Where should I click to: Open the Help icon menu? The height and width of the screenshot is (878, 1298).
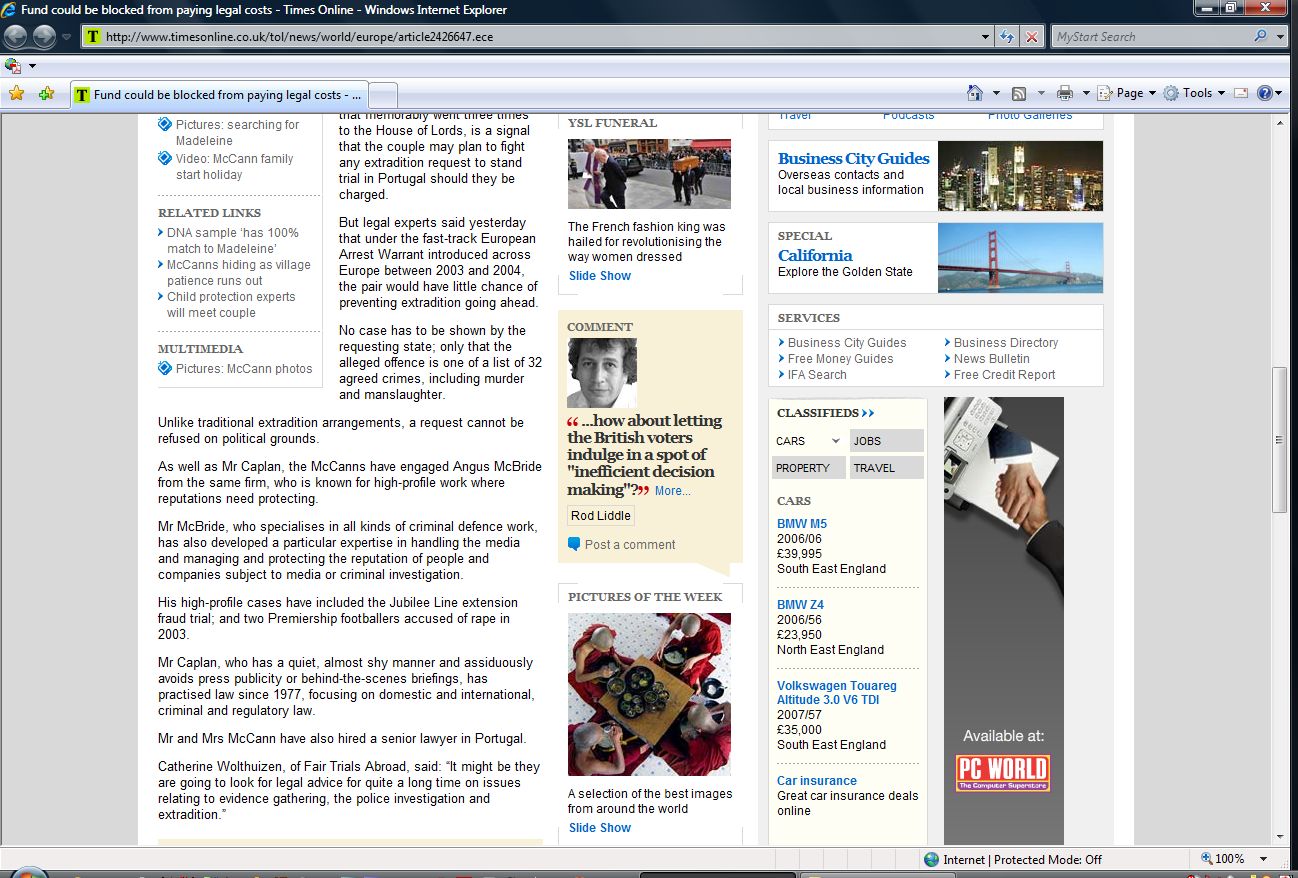1265,93
